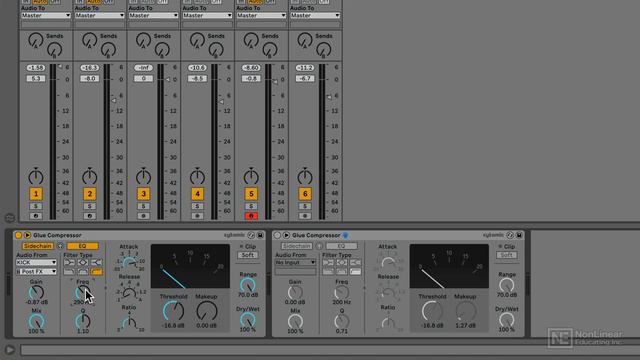Enable the Soft clip button in first Glue Compressor
This screenshot has width=640, height=360.
pos(248,255)
